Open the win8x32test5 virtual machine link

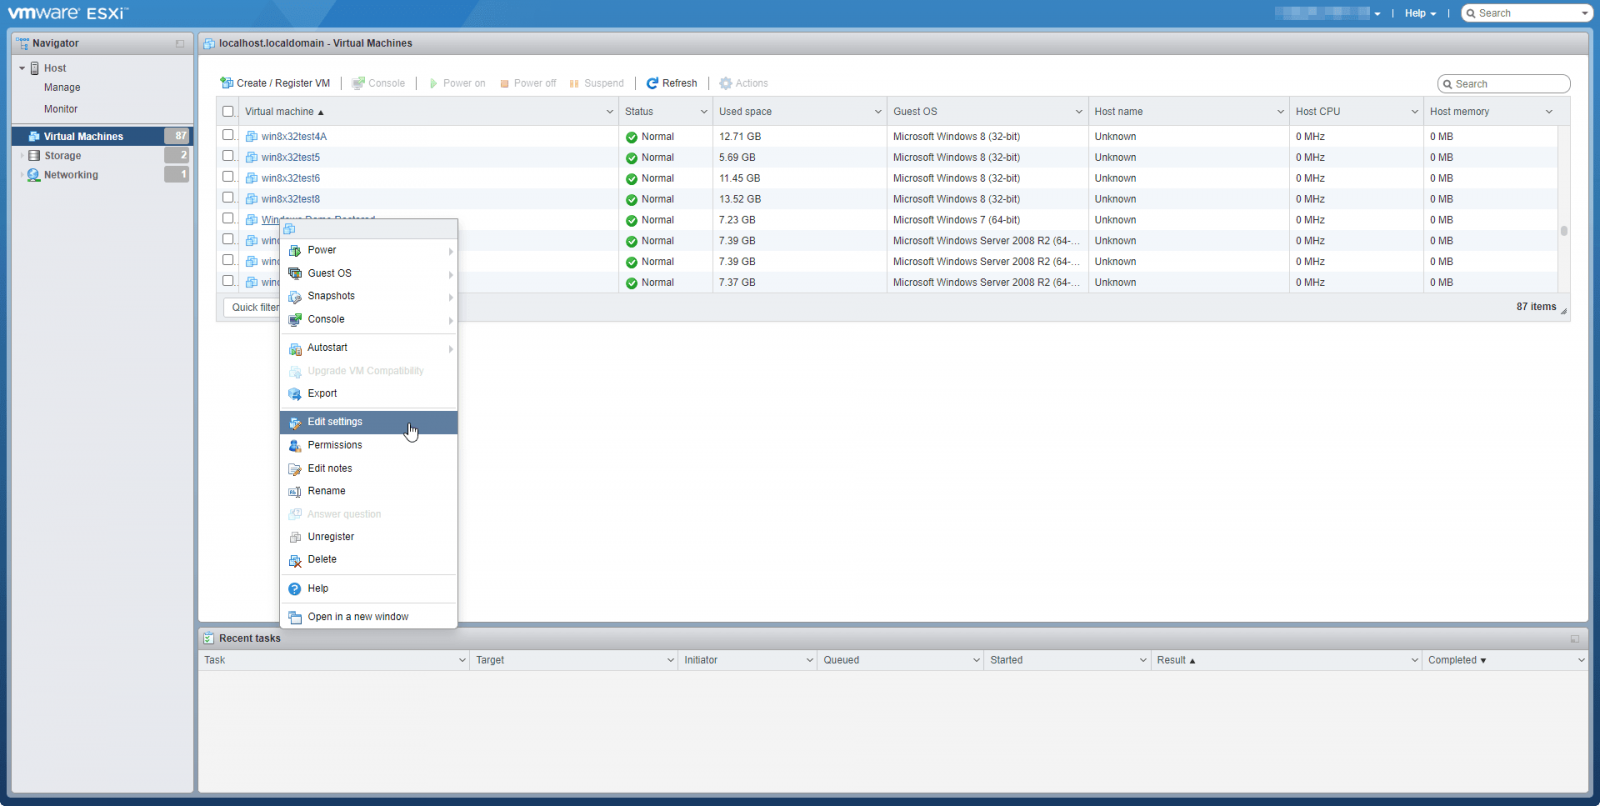point(291,158)
